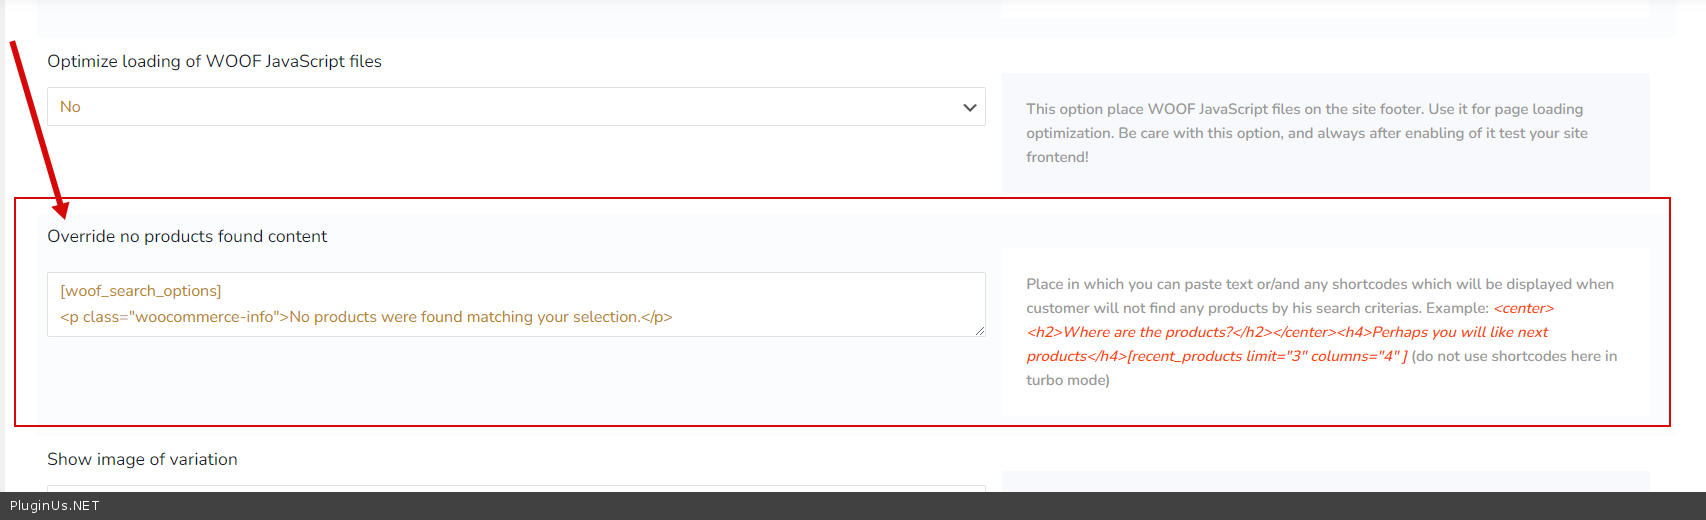This screenshot has height=520, width=1706.
Task: Click the red annotation arrow head
Action: [x=62, y=208]
